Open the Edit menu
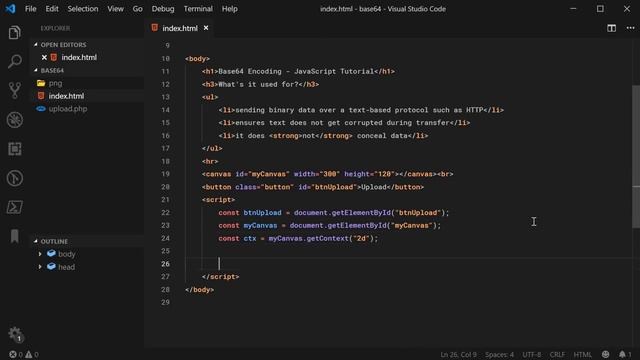The width and height of the screenshot is (640, 360). pos(52,9)
